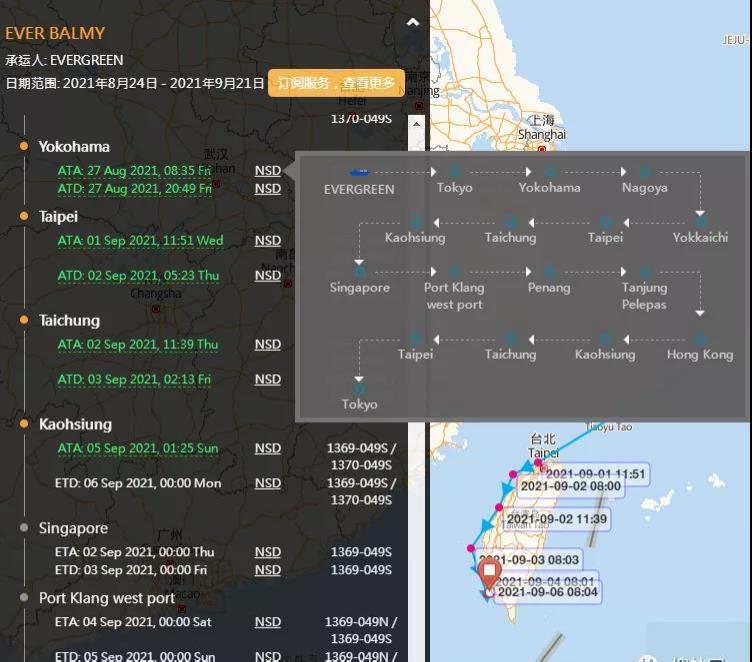The width and height of the screenshot is (752, 662).
Task: Click map label 2021-09-03 08:03
Action: (529, 559)
